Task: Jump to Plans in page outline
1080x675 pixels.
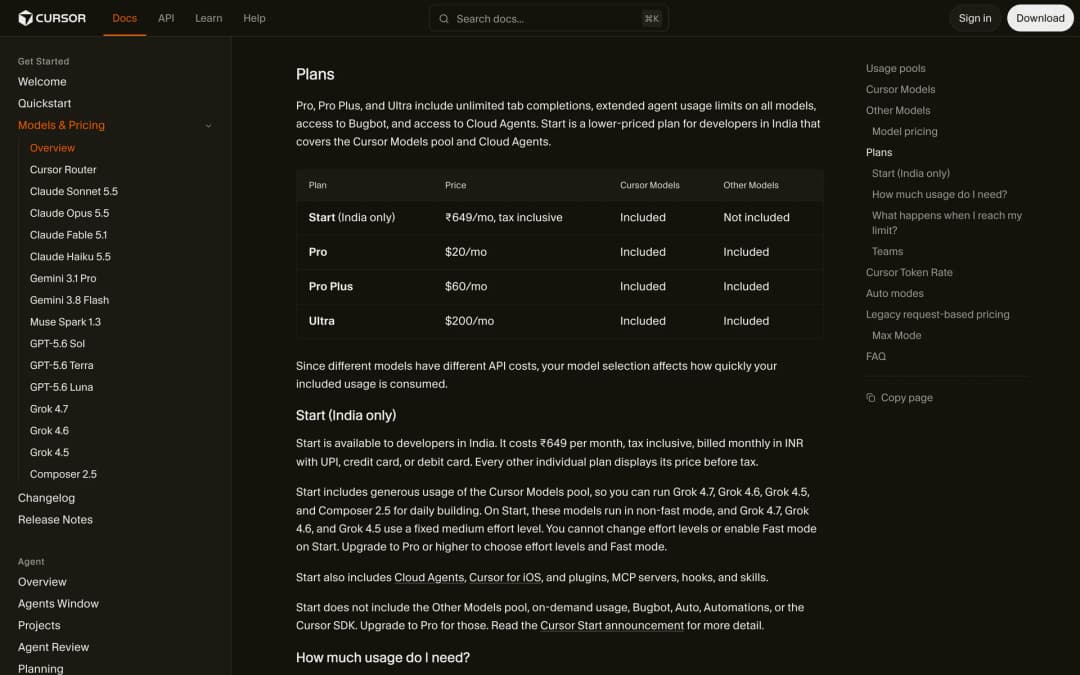Action: pos(879,152)
